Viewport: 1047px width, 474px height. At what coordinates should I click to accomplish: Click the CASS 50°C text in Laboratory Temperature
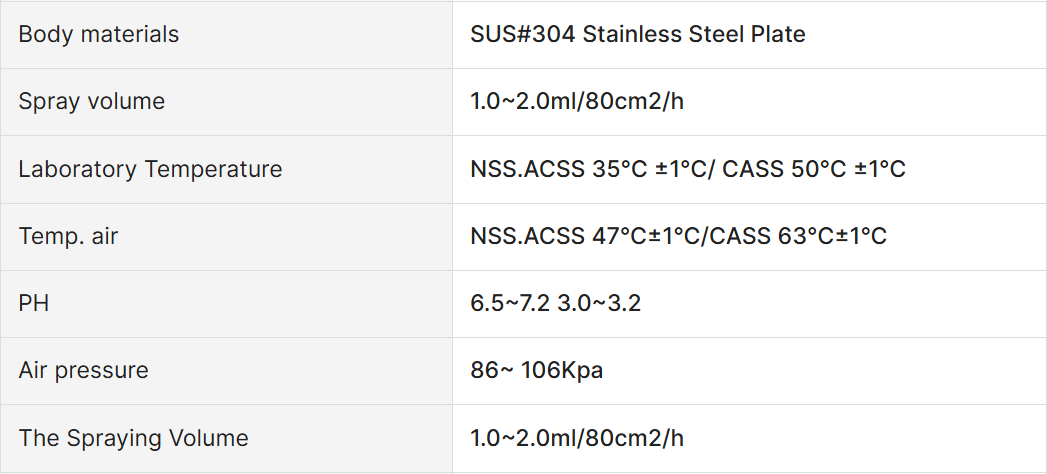785,169
